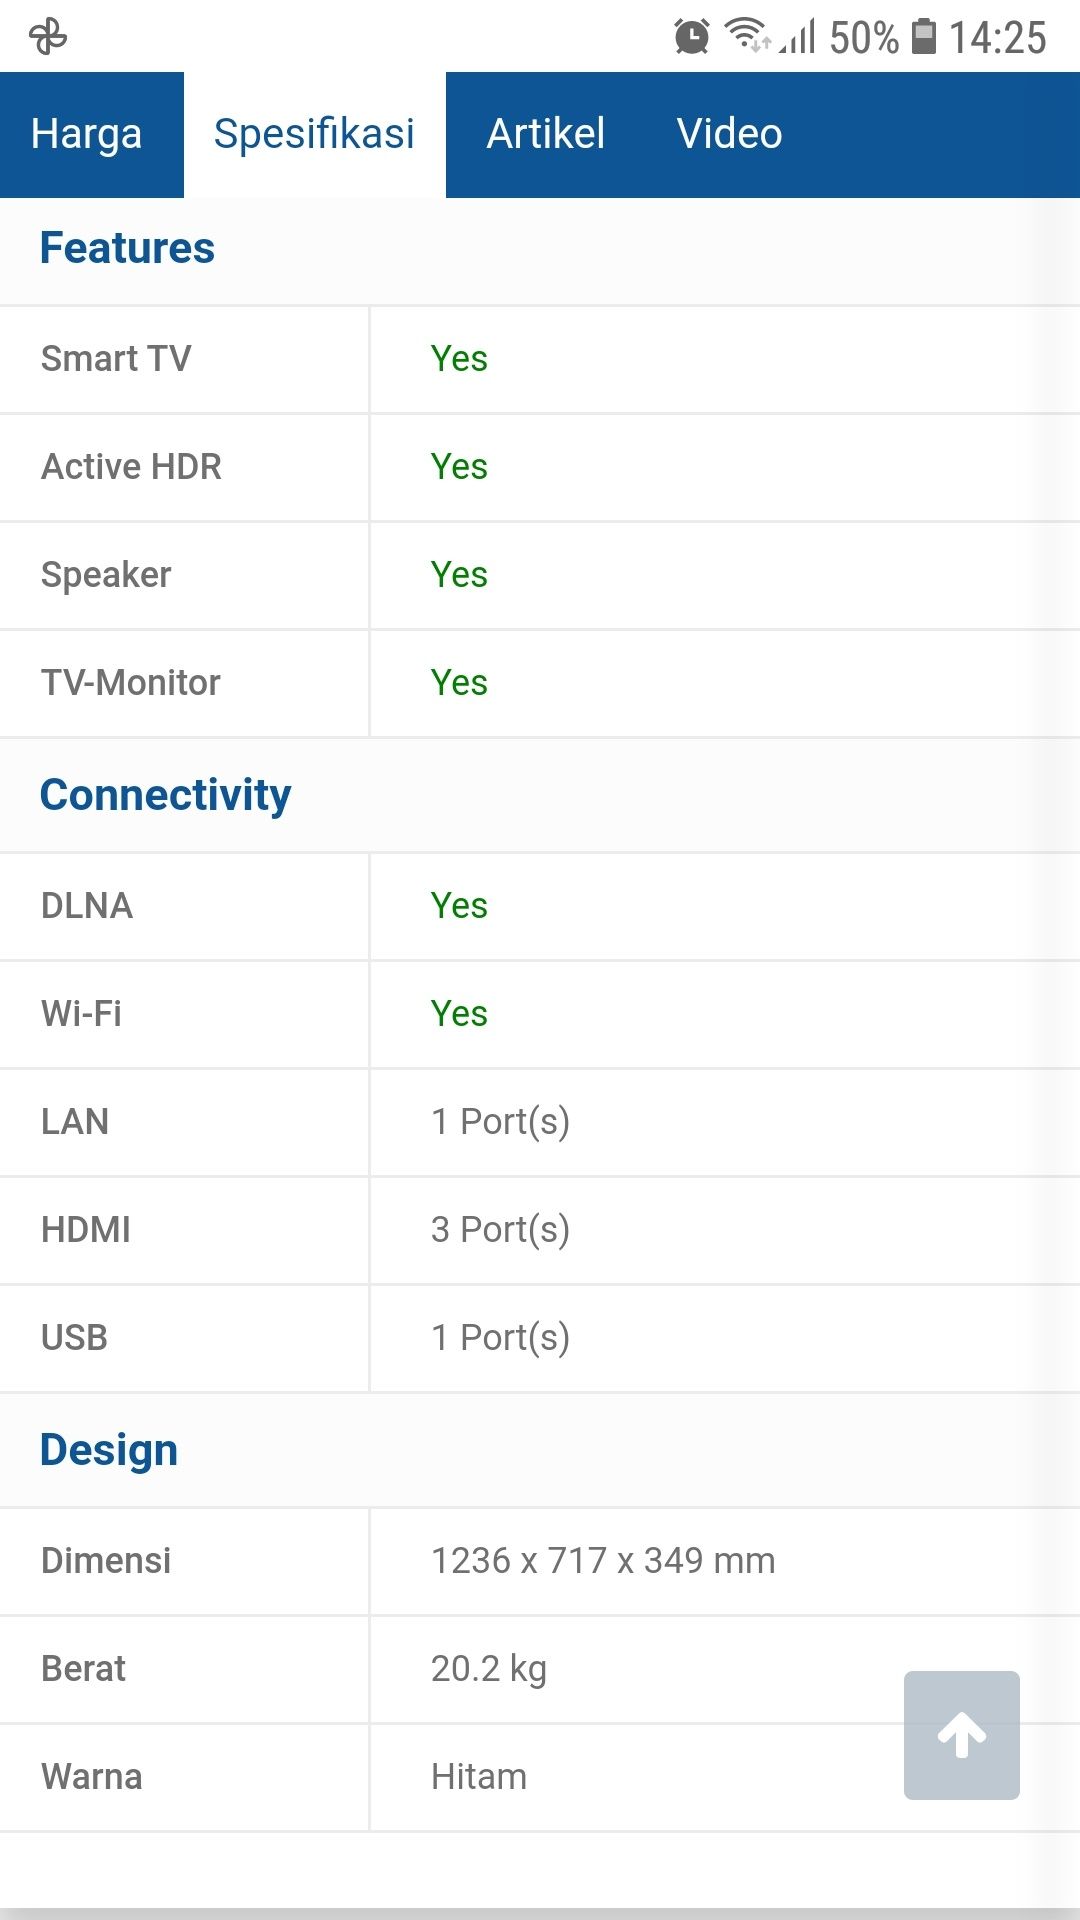This screenshot has height=1920, width=1080.
Task: Tap the alarm clock status icon
Action: click(x=691, y=37)
